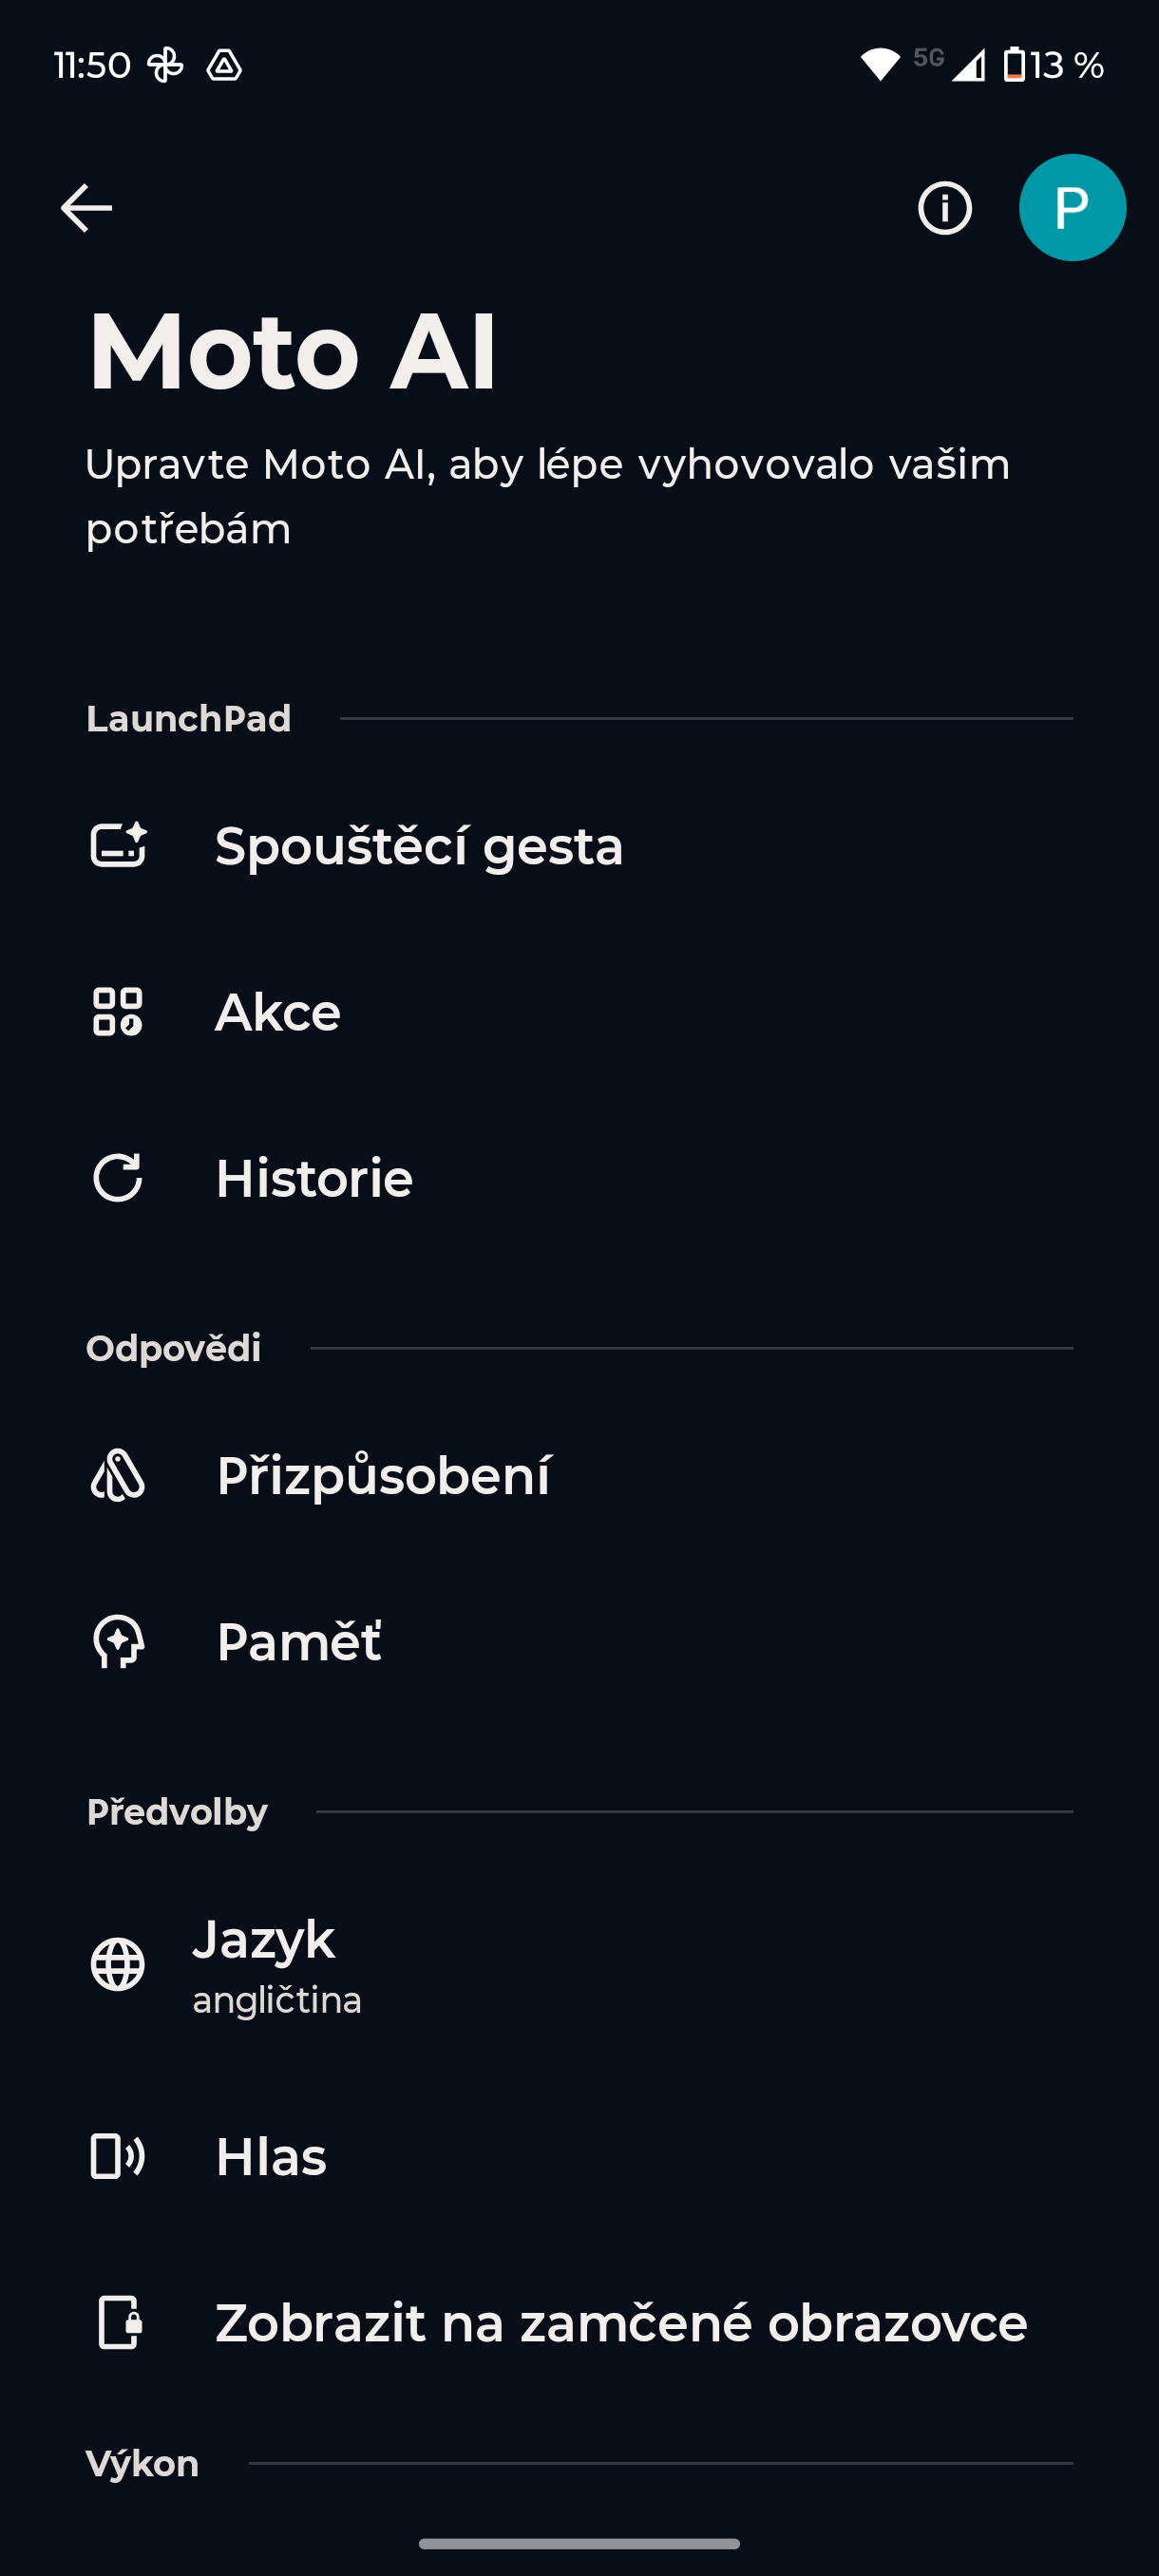This screenshot has height=2576, width=1159.
Task: Change Jazyk currently set to angličtina
Action: 277,1965
